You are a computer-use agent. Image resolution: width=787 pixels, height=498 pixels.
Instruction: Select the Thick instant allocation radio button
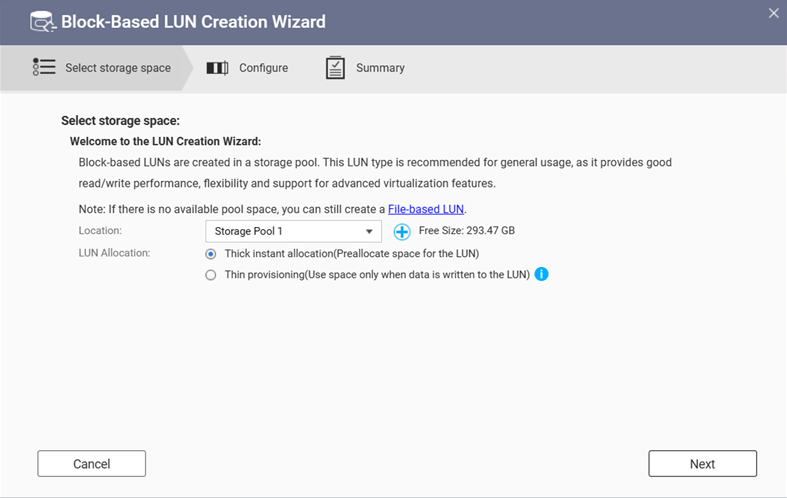(x=210, y=254)
